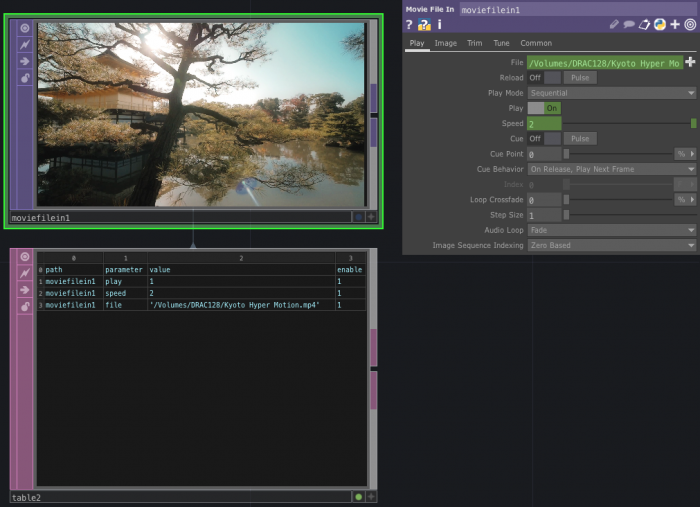Viewport: 700px width, 507px height.
Task: Click the Python help icon
Action: (x=424, y=24)
